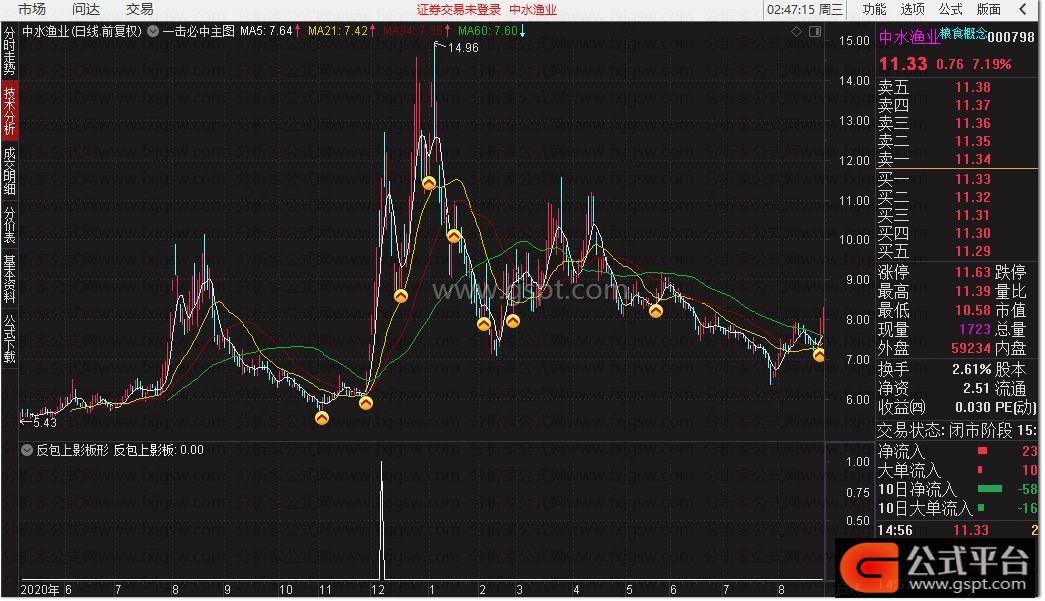The width and height of the screenshot is (1045, 601).
Task: Click 卖一 price 11.34
Action: coord(972,159)
